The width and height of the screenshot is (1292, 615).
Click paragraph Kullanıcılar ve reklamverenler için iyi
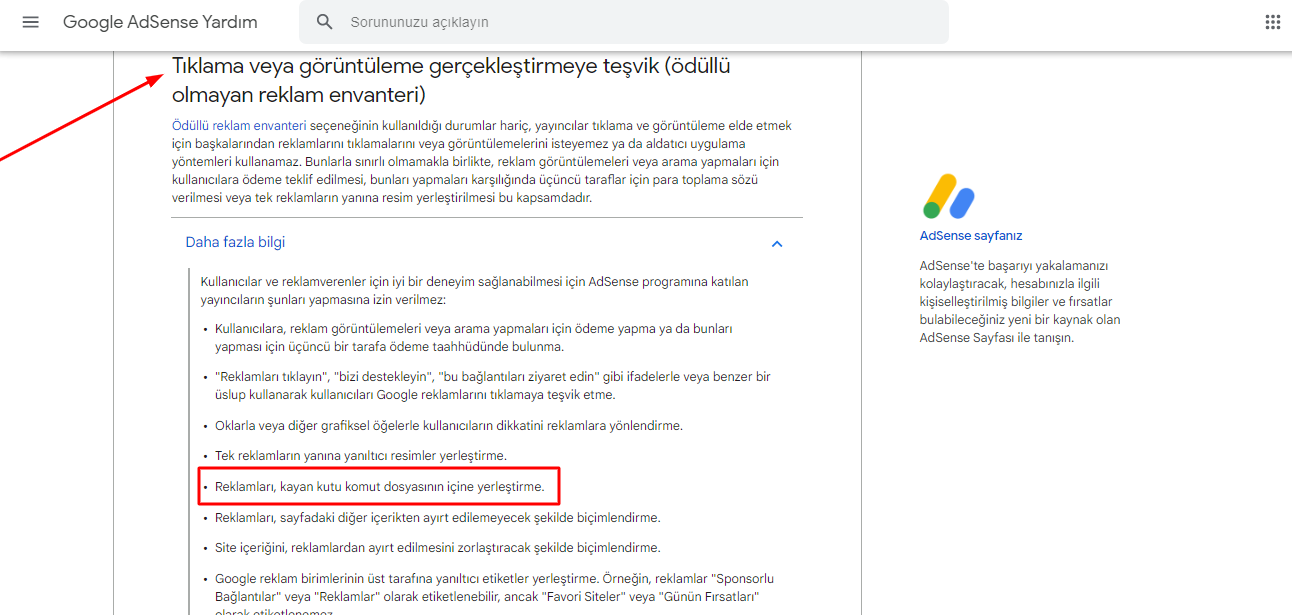[x=474, y=291]
